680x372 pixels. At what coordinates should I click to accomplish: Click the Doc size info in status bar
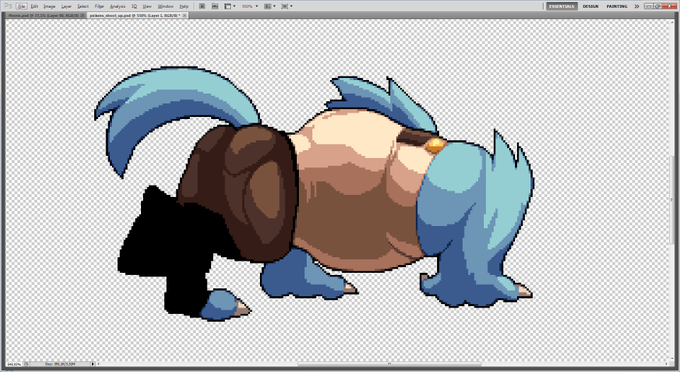point(60,364)
